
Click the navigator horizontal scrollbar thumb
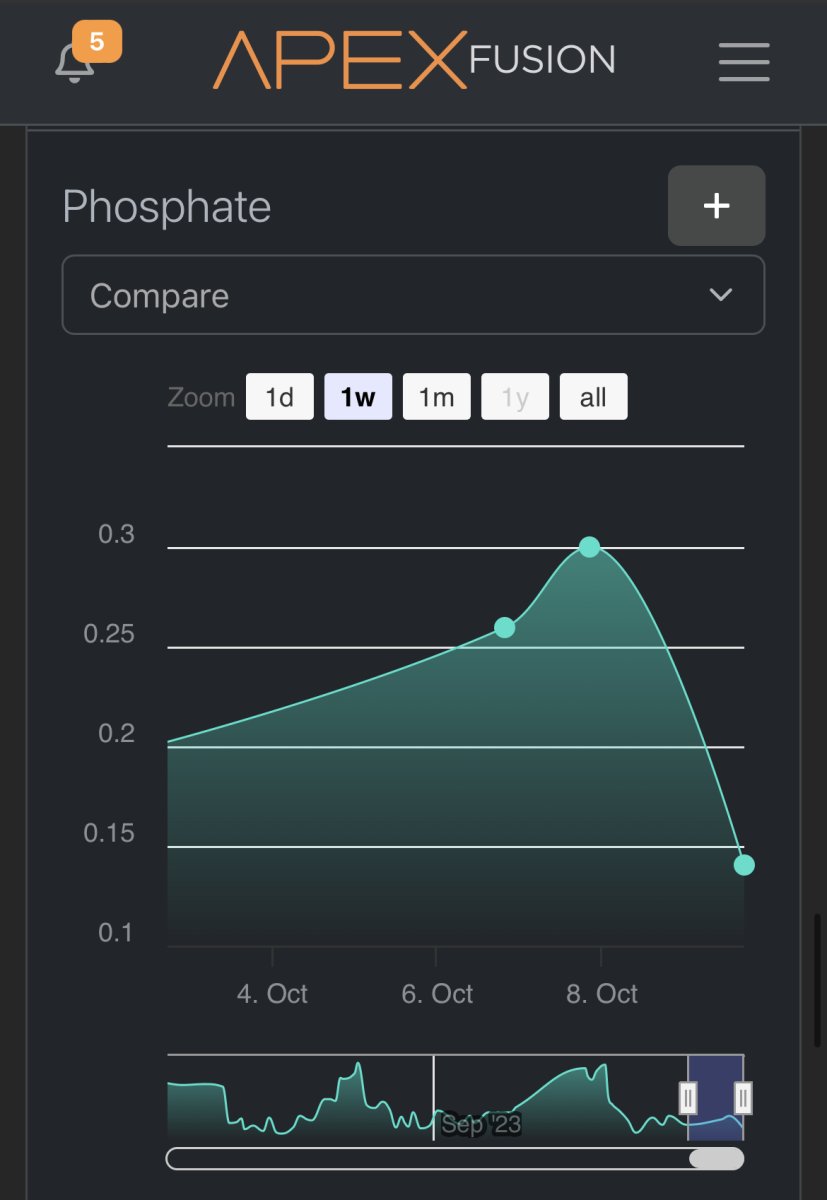point(716,1158)
